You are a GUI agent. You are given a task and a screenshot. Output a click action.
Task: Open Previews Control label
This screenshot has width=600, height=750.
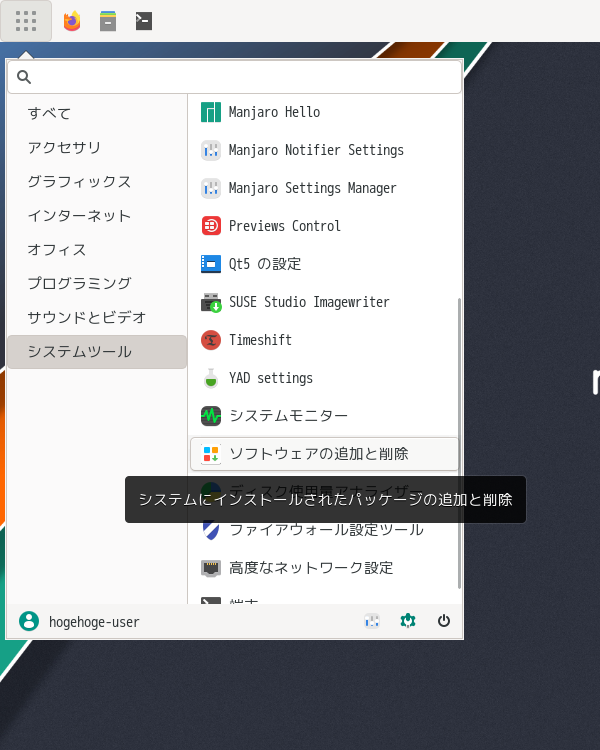point(285,226)
